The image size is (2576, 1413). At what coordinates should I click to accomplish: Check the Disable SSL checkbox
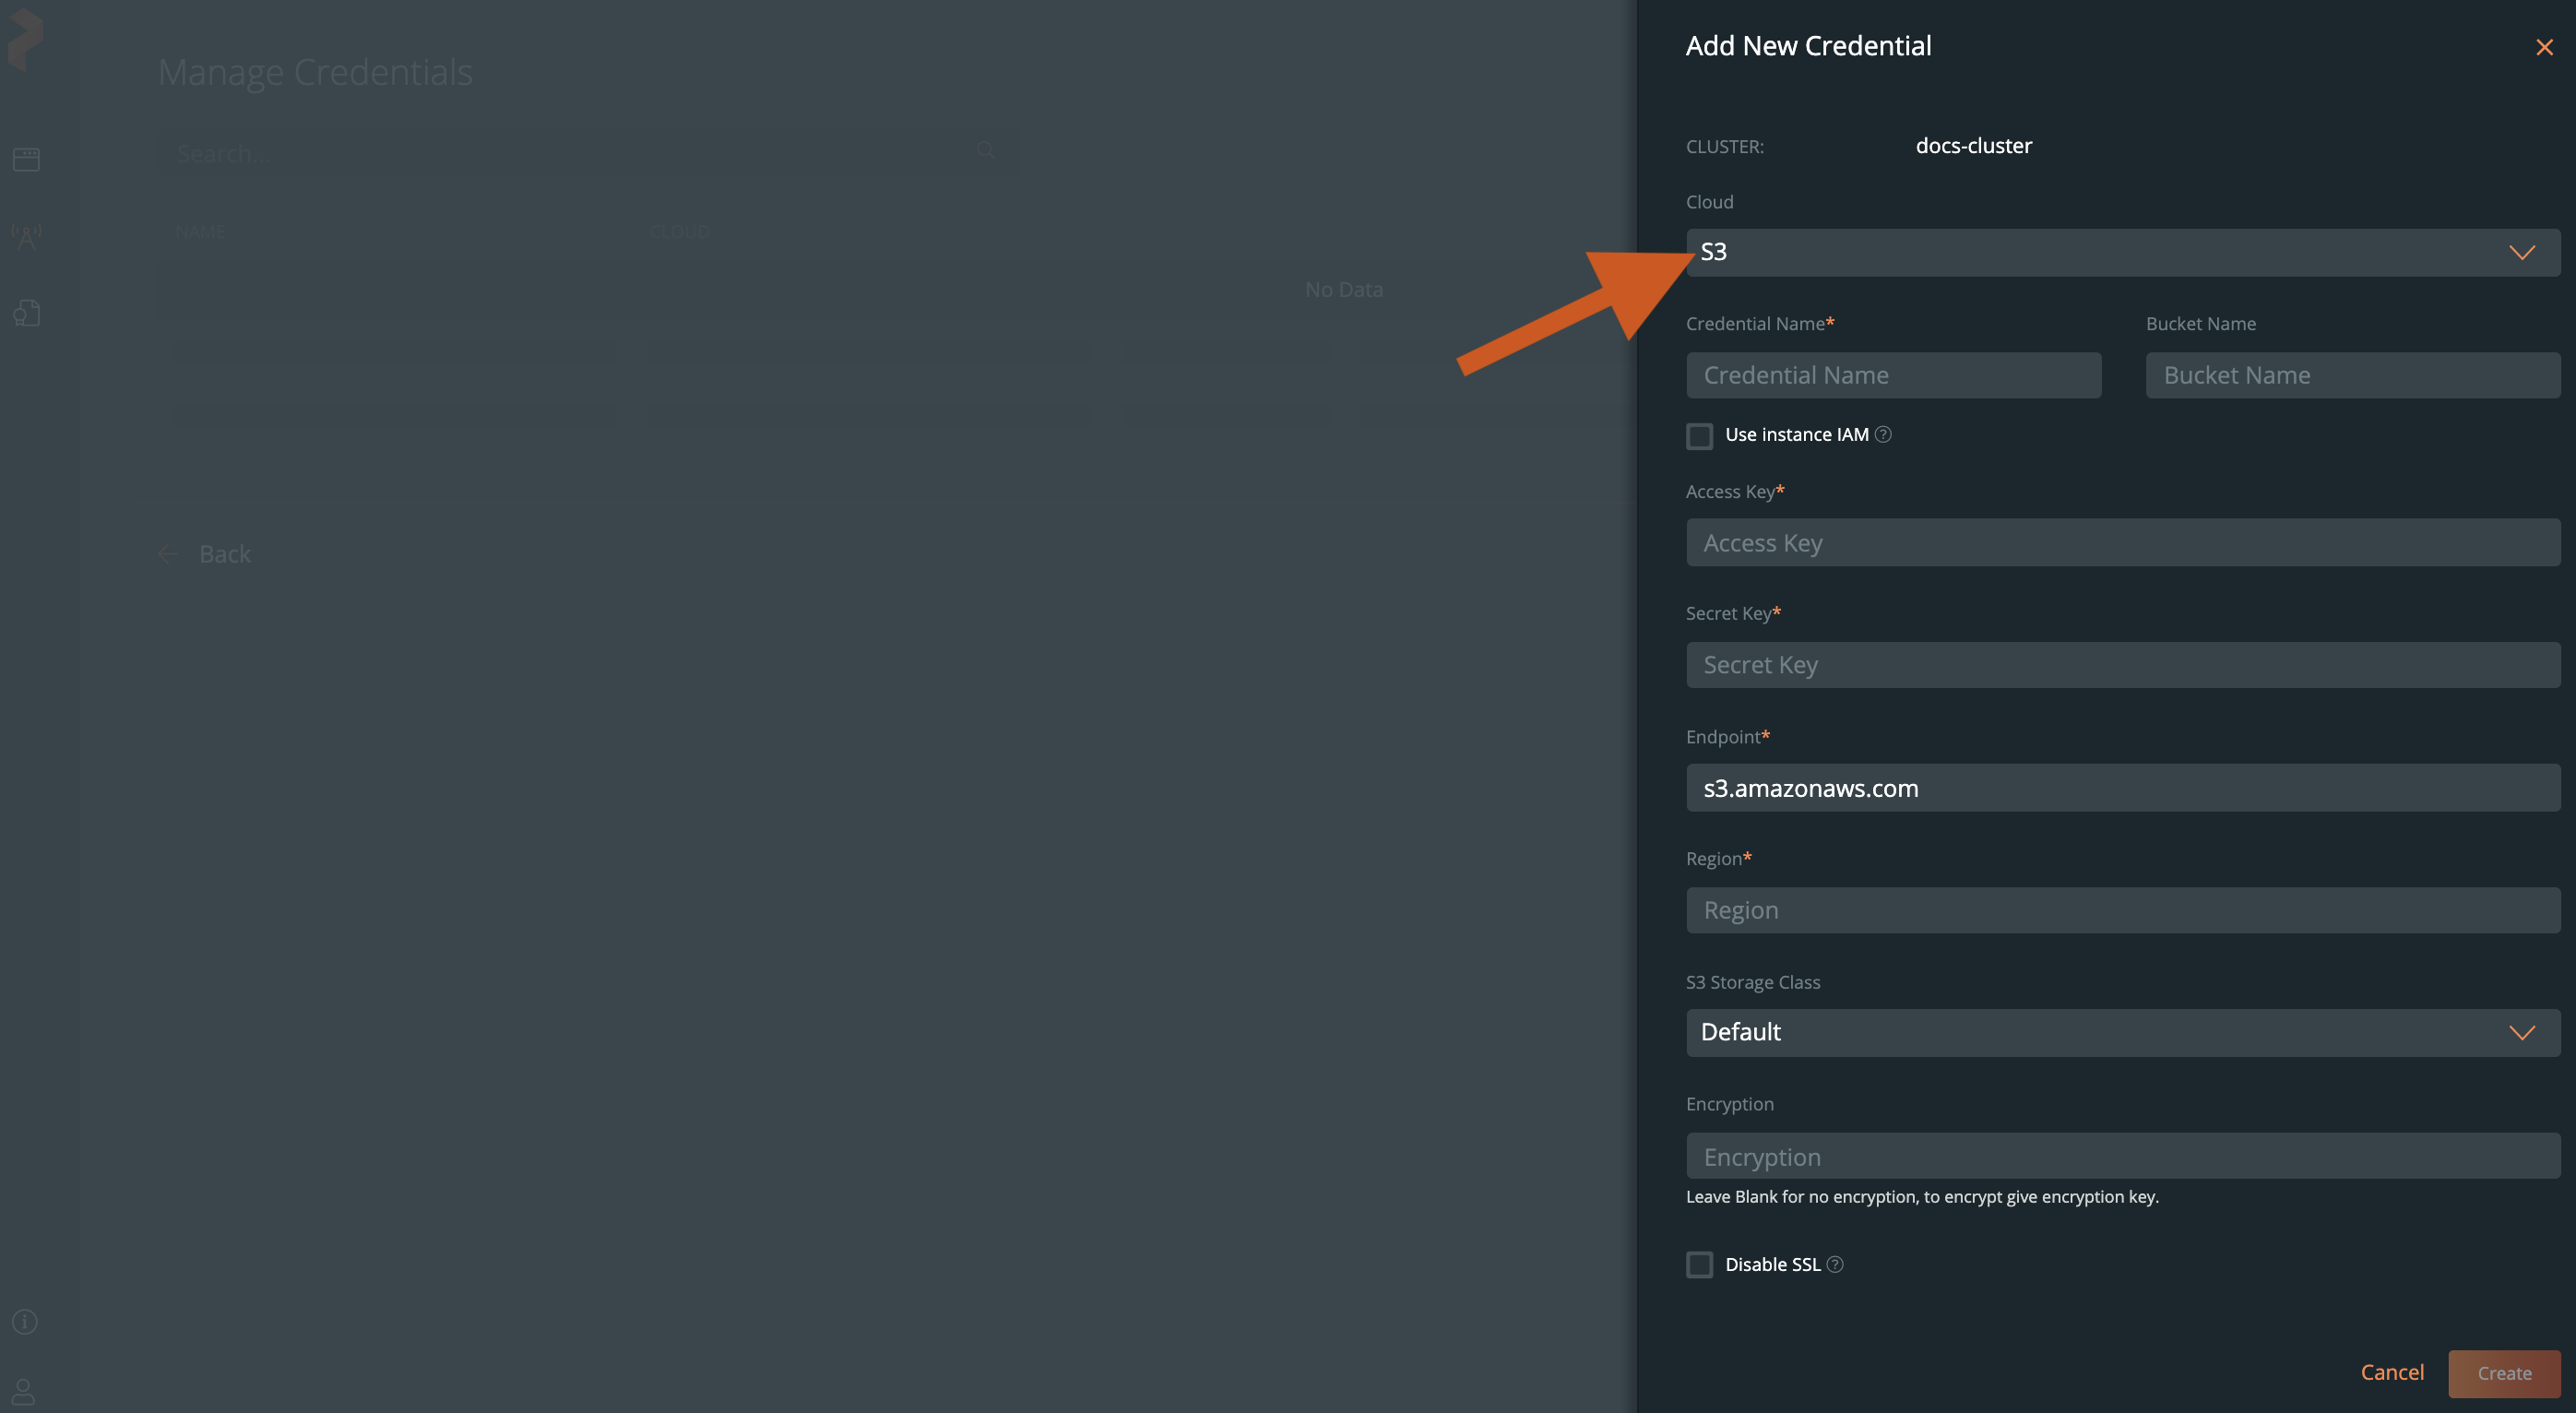pos(1699,1264)
